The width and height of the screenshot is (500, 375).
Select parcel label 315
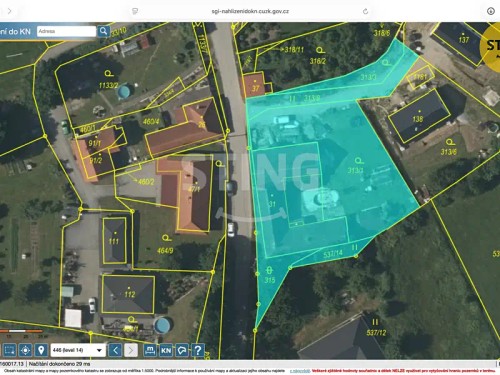[270, 280]
